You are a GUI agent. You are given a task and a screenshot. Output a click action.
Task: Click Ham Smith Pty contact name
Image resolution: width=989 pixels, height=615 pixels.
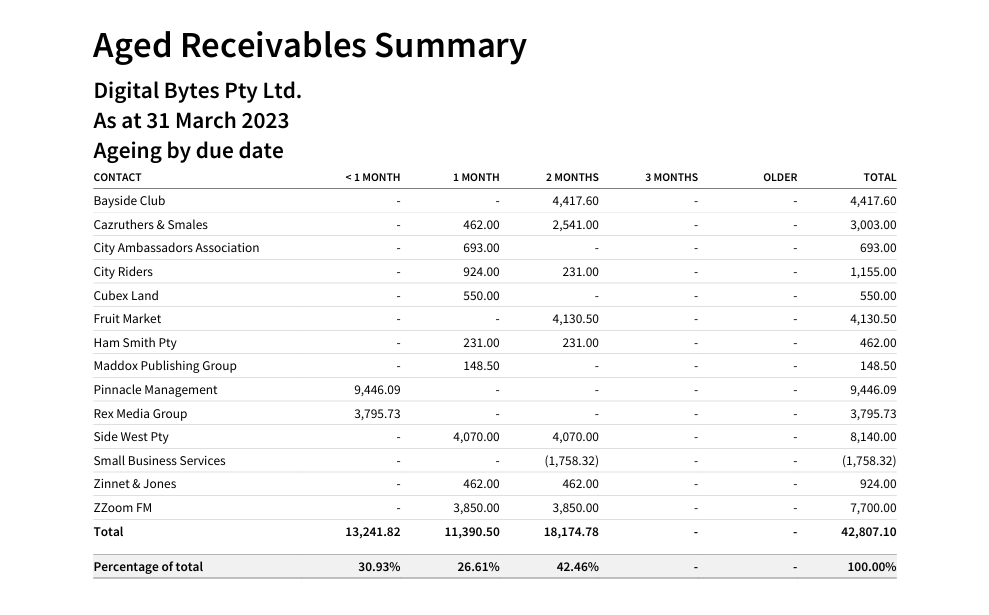135,343
